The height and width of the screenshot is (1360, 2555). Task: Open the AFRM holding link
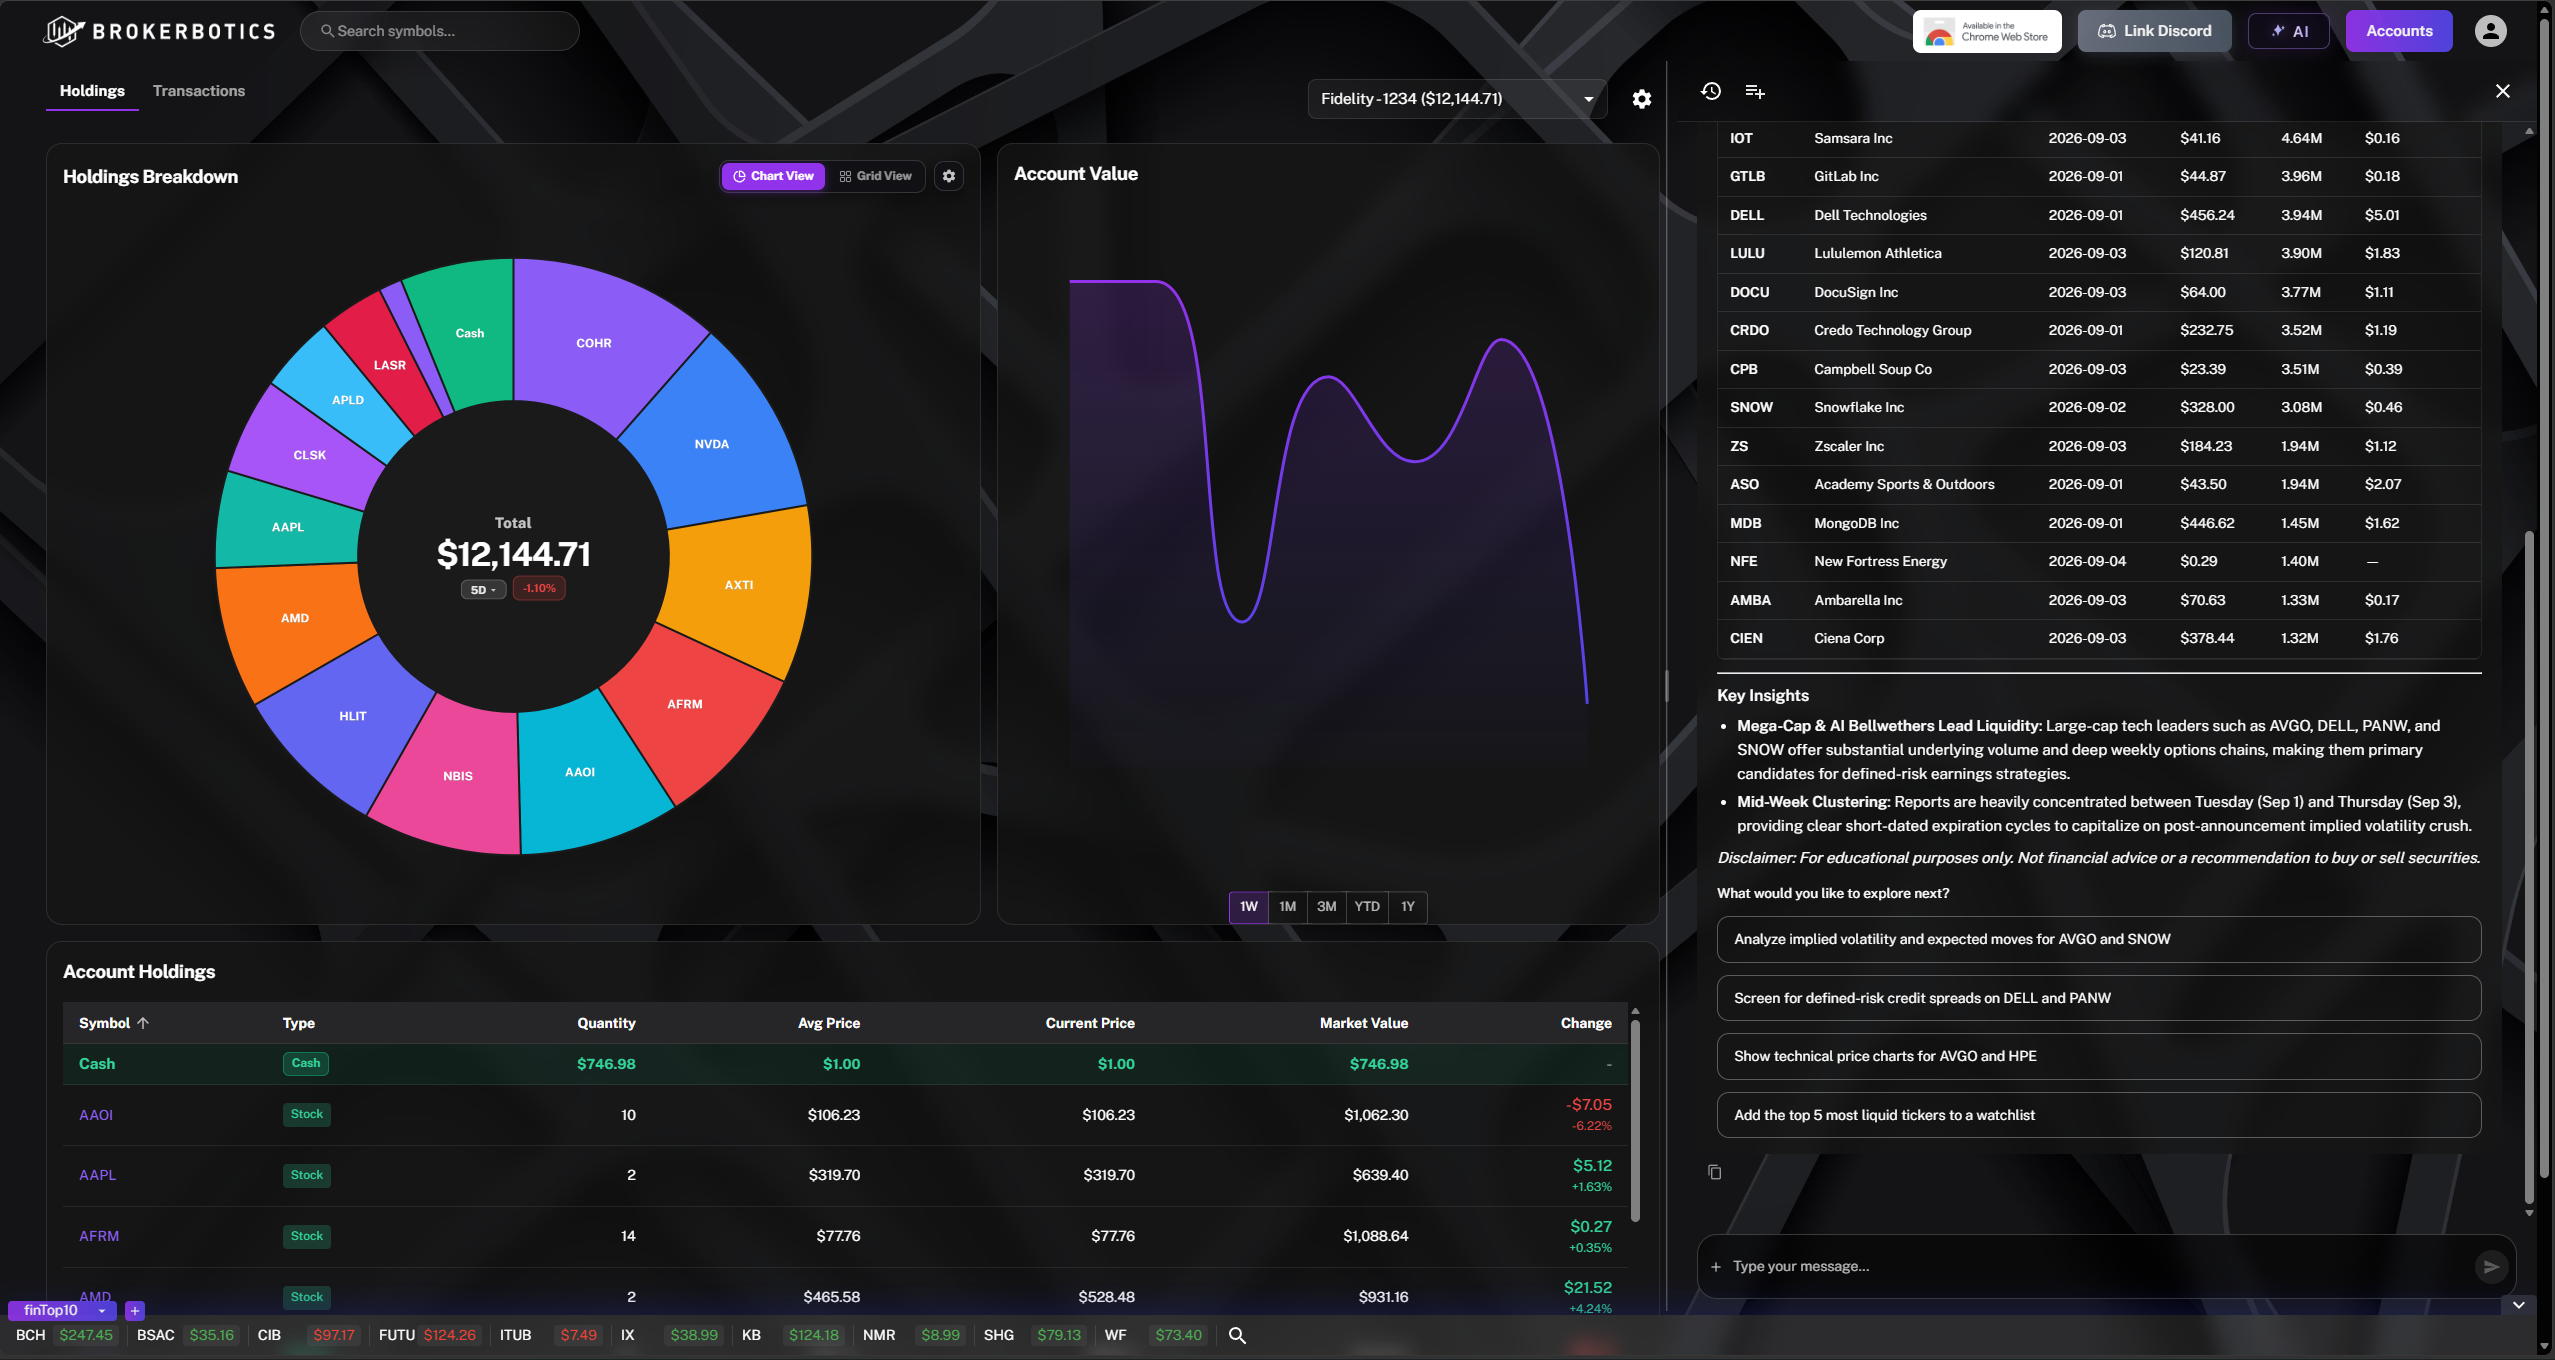99,1236
